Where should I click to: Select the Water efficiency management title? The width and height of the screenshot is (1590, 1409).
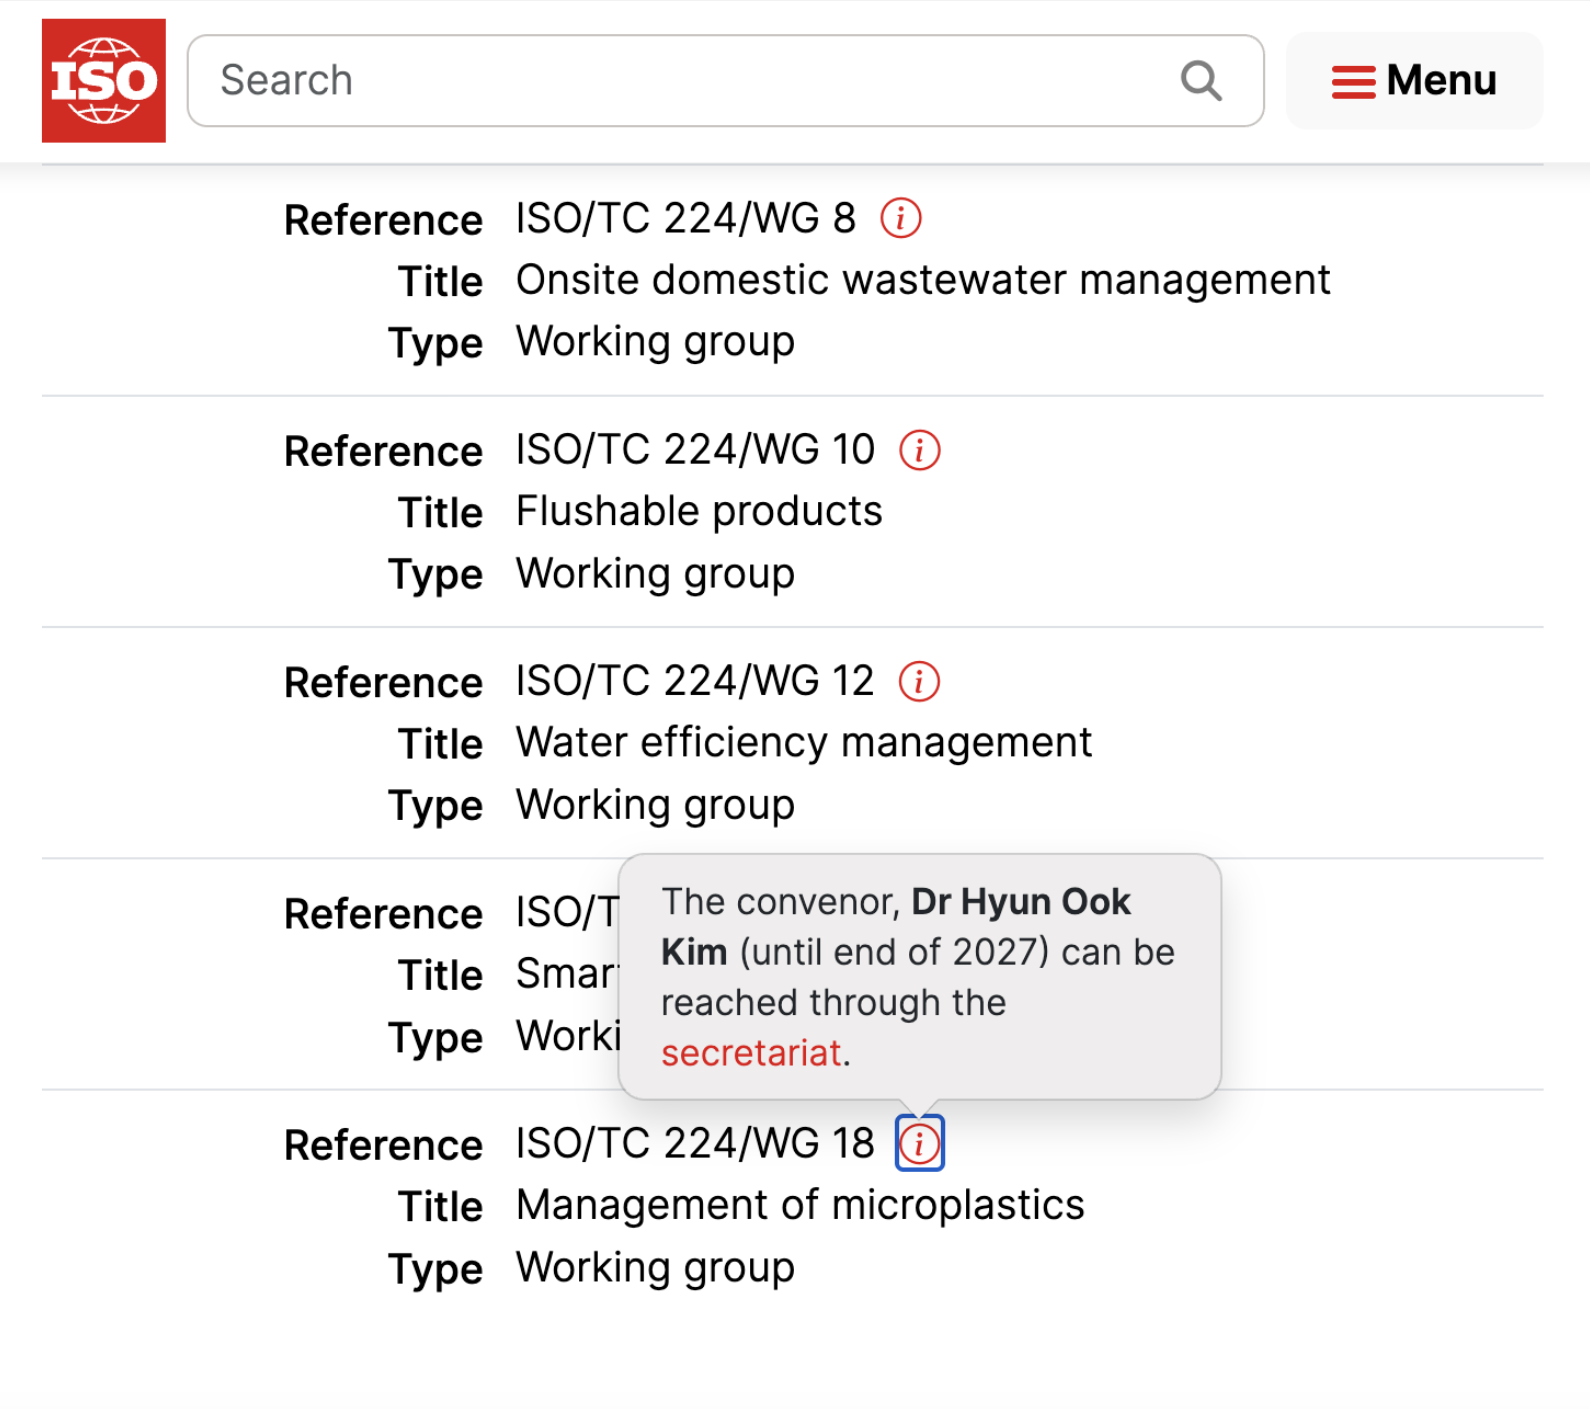[x=804, y=743]
